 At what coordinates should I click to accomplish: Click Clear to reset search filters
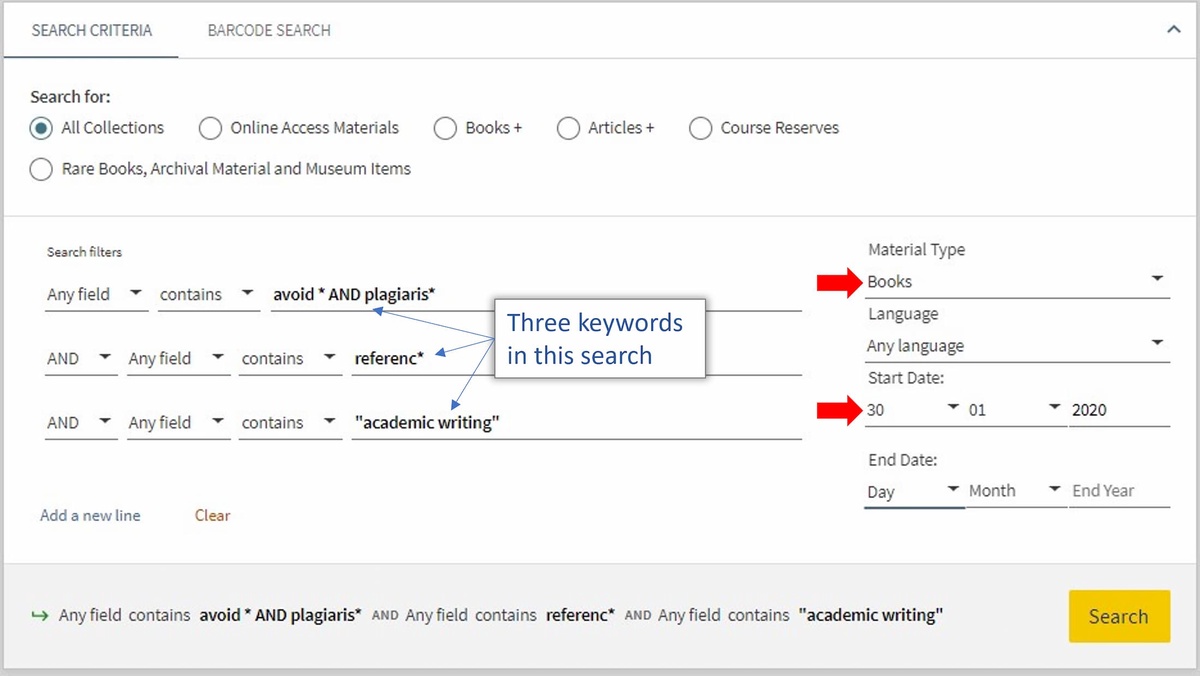[212, 515]
